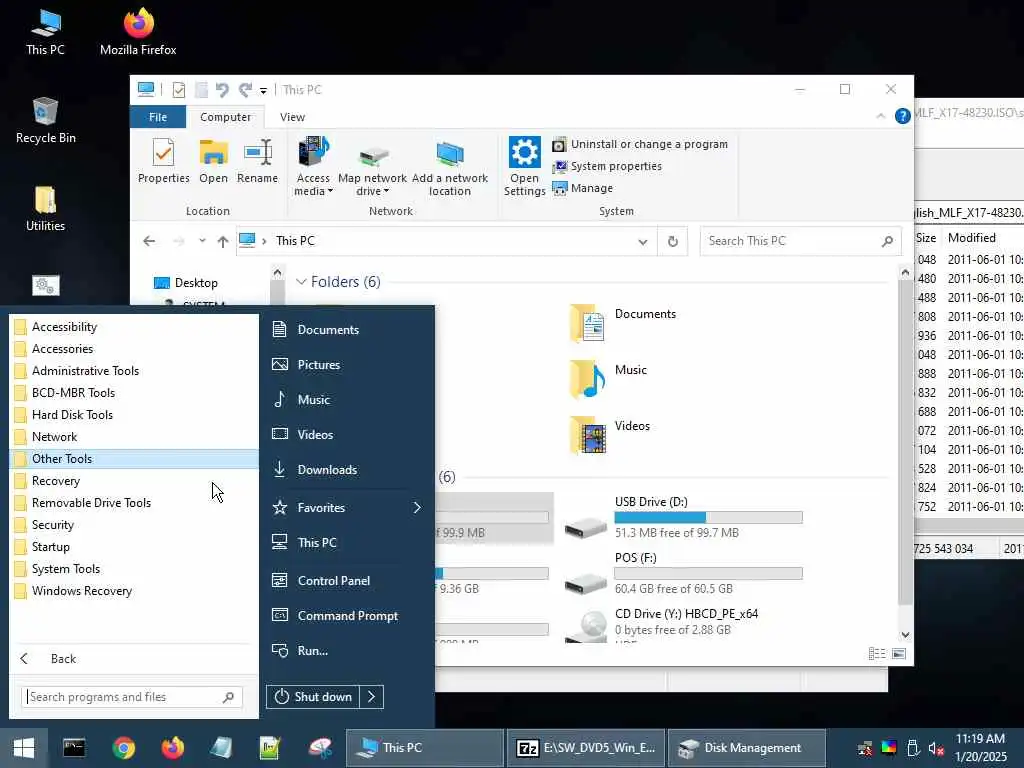Click Uninstall or change a program
This screenshot has height=768, width=1024.
(x=640, y=144)
